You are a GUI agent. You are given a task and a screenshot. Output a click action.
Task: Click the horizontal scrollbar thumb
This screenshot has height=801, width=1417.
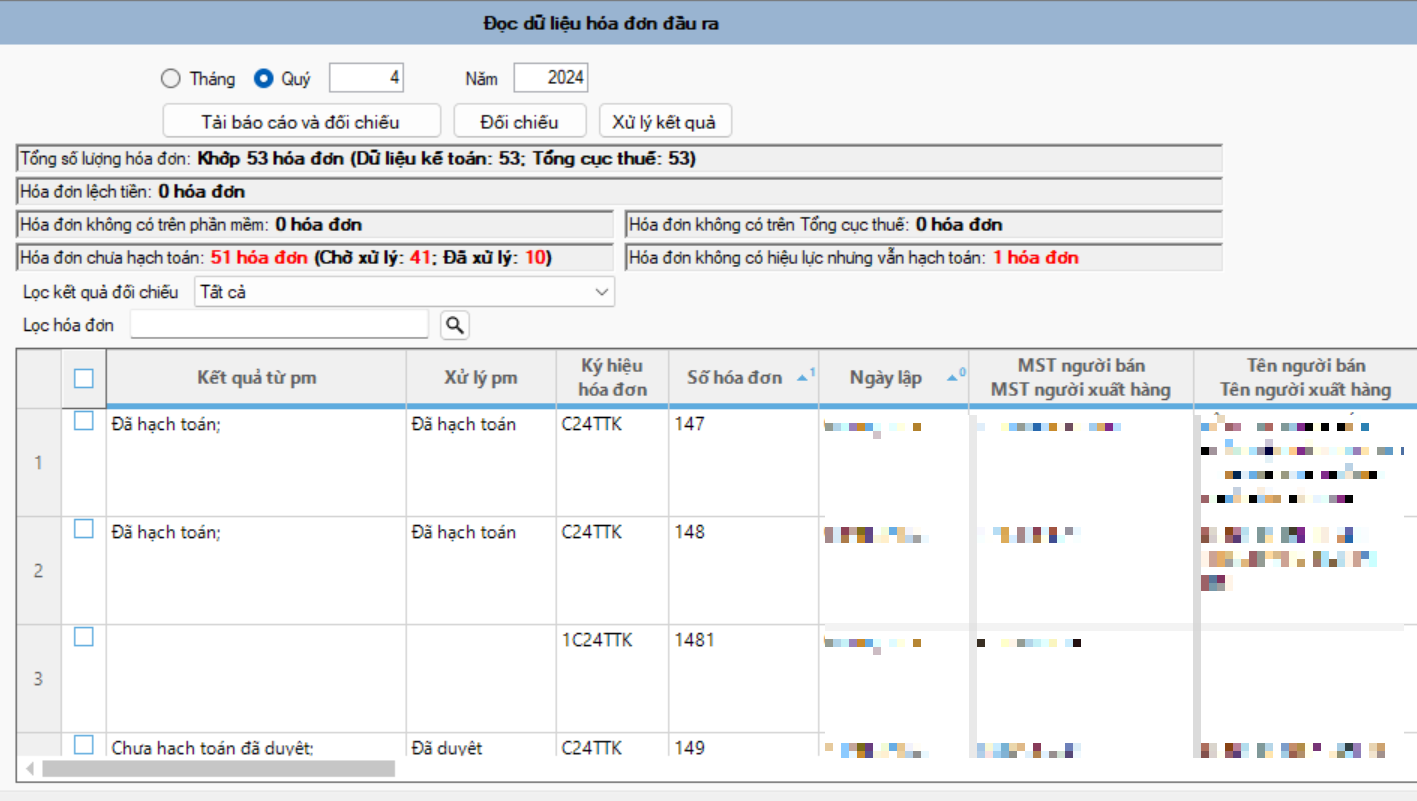click(218, 769)
